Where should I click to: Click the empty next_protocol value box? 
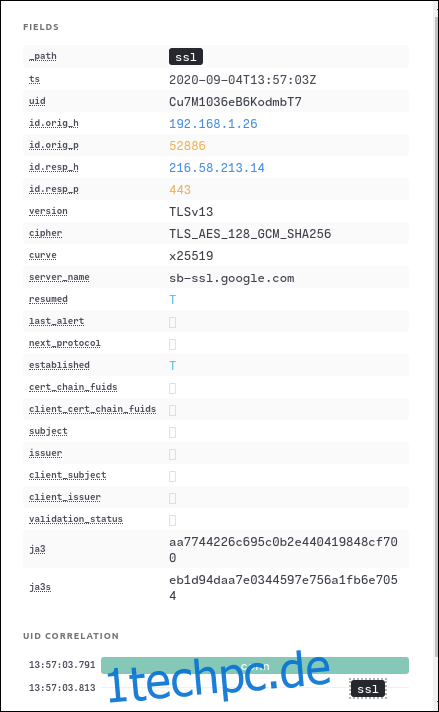coord(173,344)
